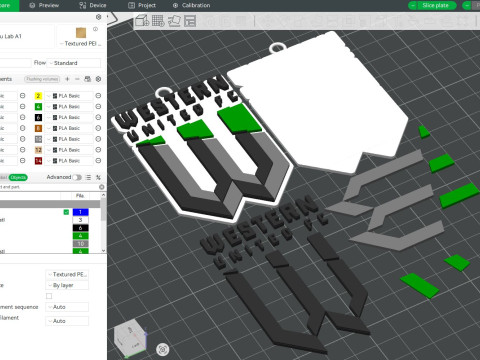Edit preset icon left of yellow swatch 2

(23, 96)
